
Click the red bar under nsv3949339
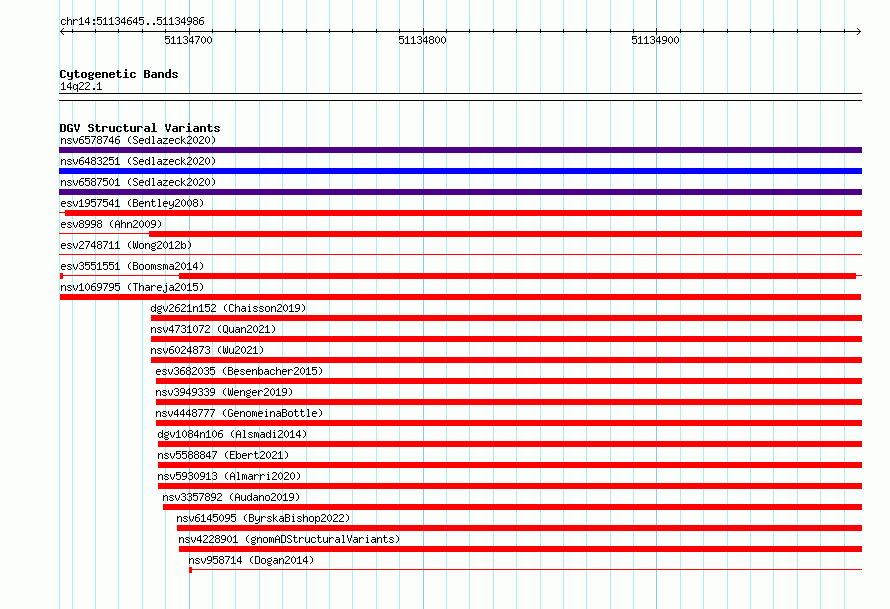(x=509, y=402)
